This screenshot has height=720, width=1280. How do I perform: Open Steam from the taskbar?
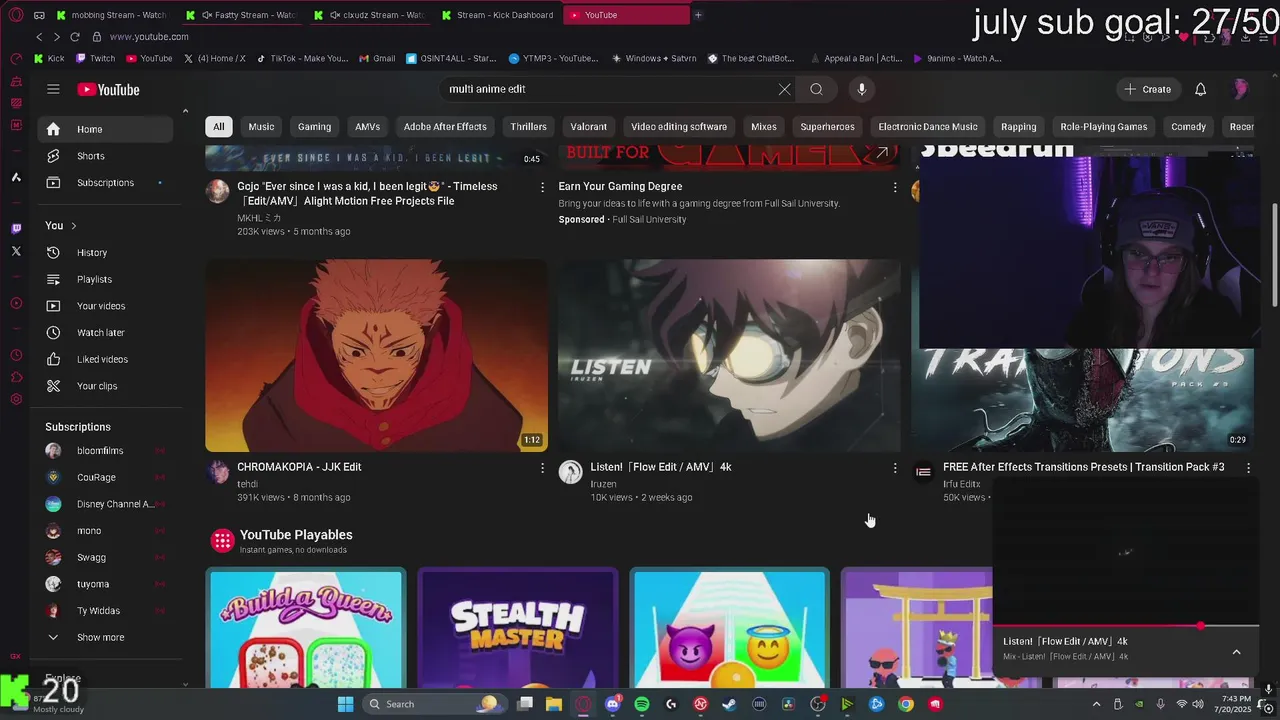point(729,704)
